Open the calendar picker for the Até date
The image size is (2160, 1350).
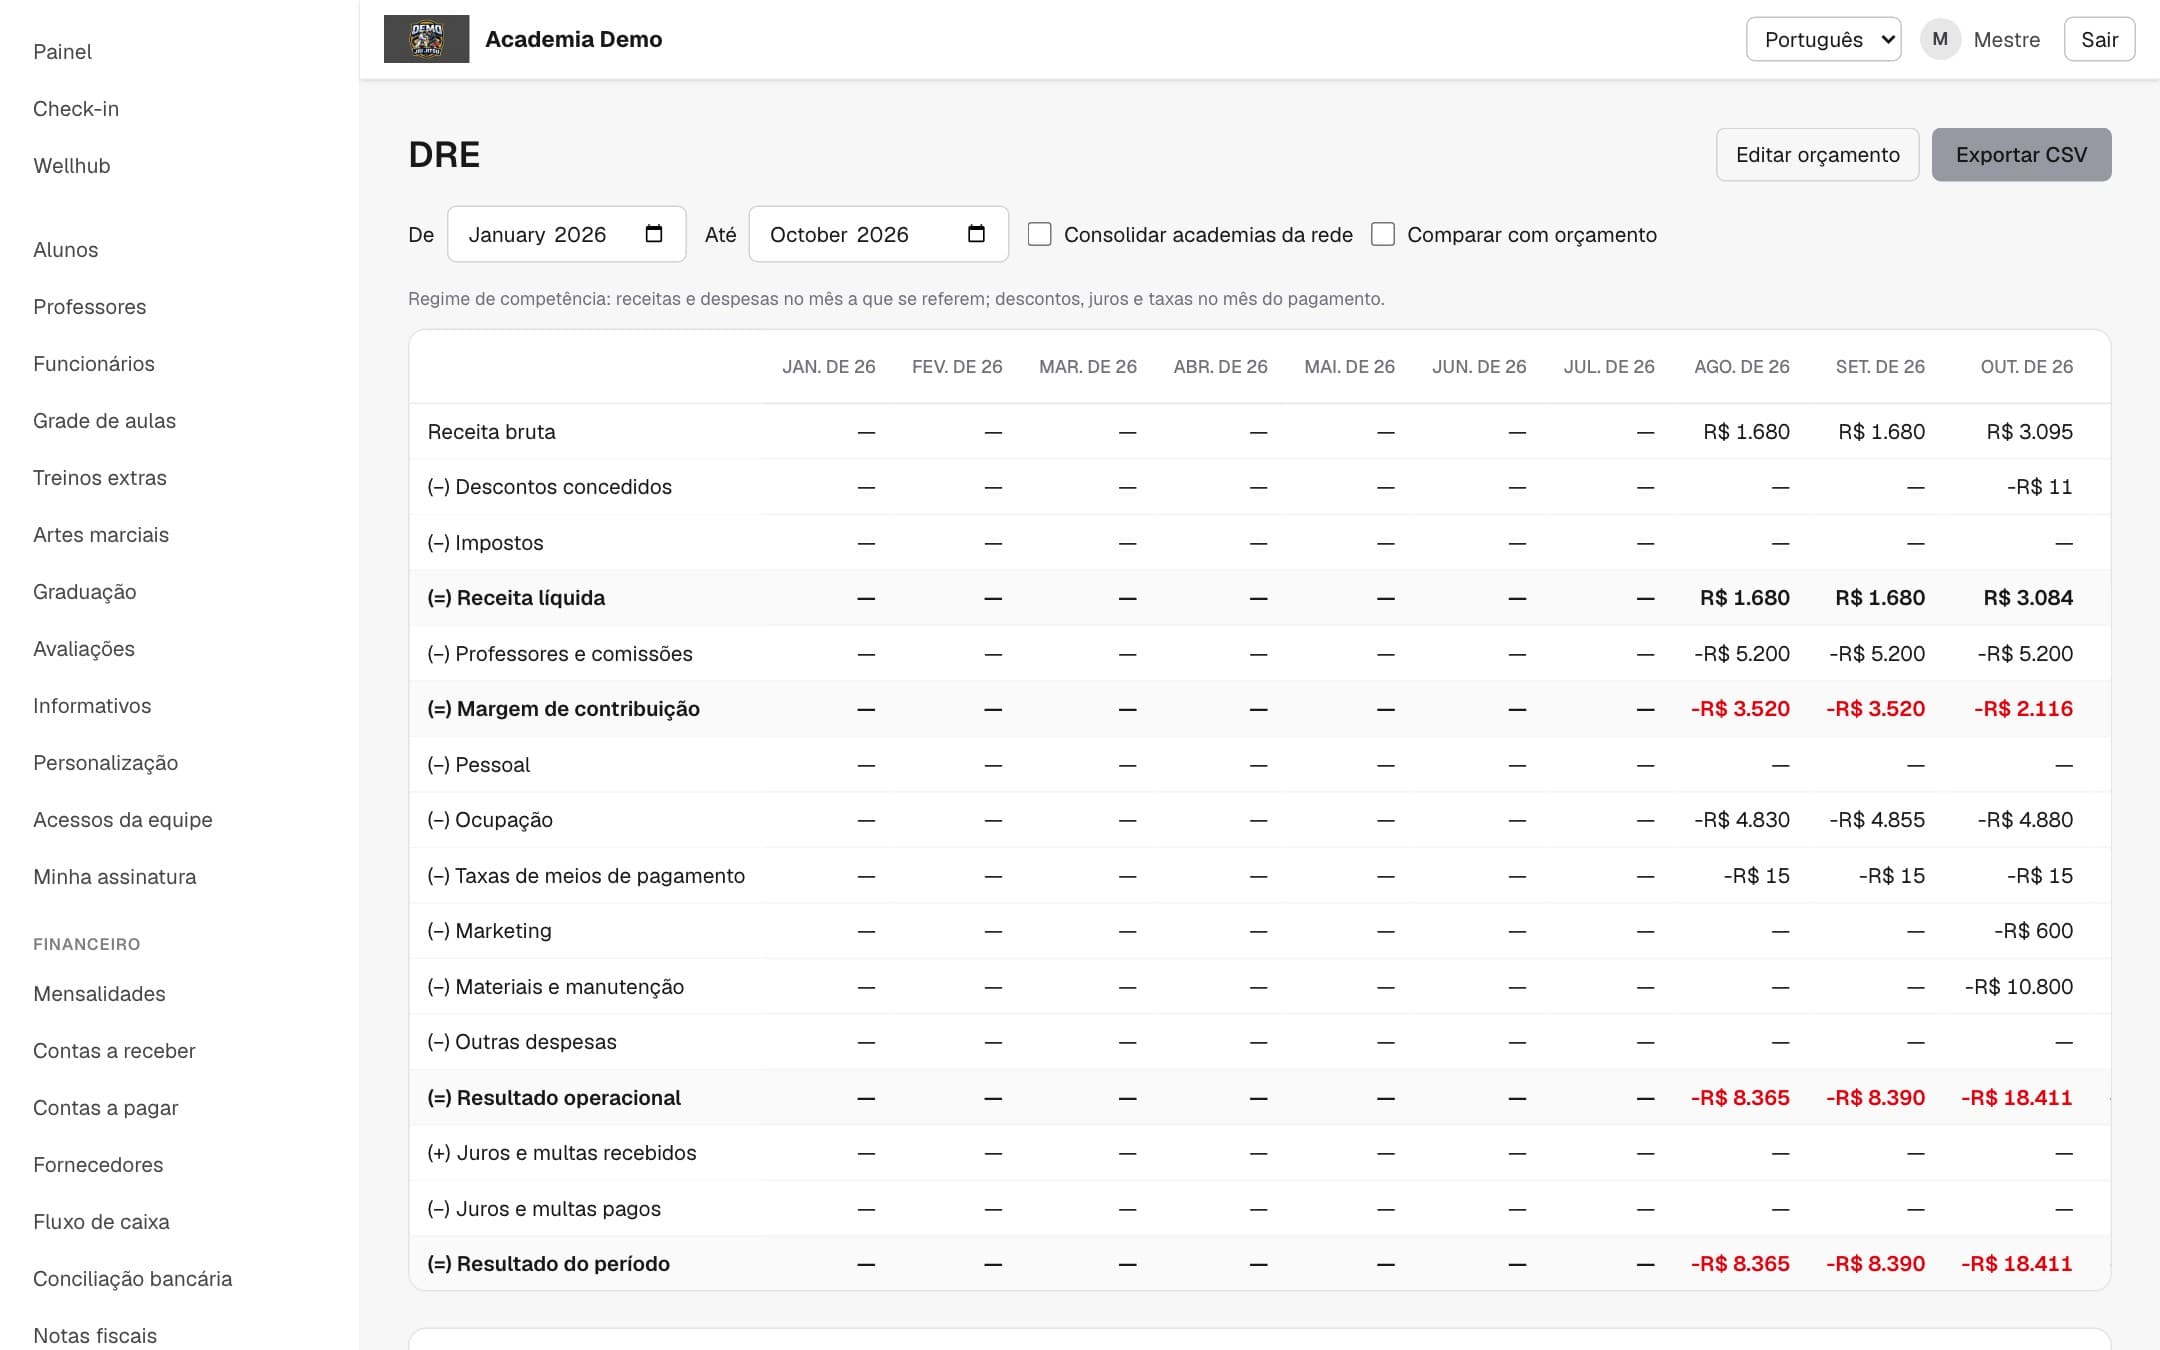tap(976, 234)
